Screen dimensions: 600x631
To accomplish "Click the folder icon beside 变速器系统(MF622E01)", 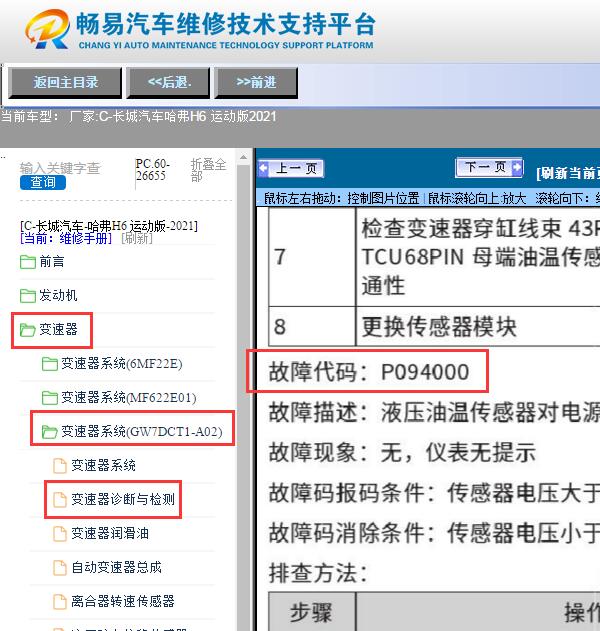I will tap(50, 398).
